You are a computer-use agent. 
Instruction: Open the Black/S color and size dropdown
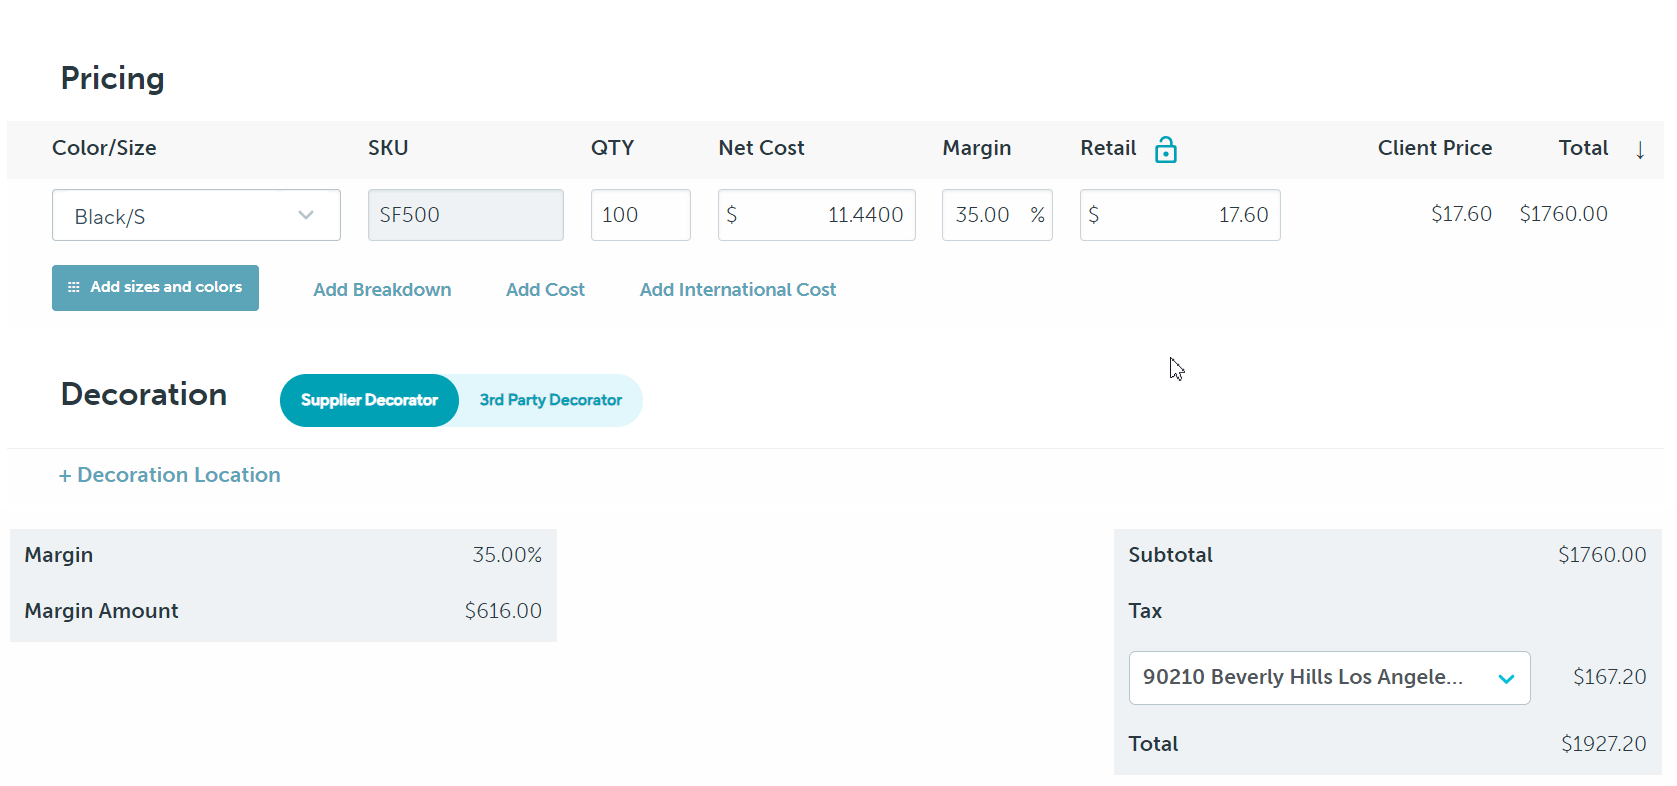click(196, 216)
